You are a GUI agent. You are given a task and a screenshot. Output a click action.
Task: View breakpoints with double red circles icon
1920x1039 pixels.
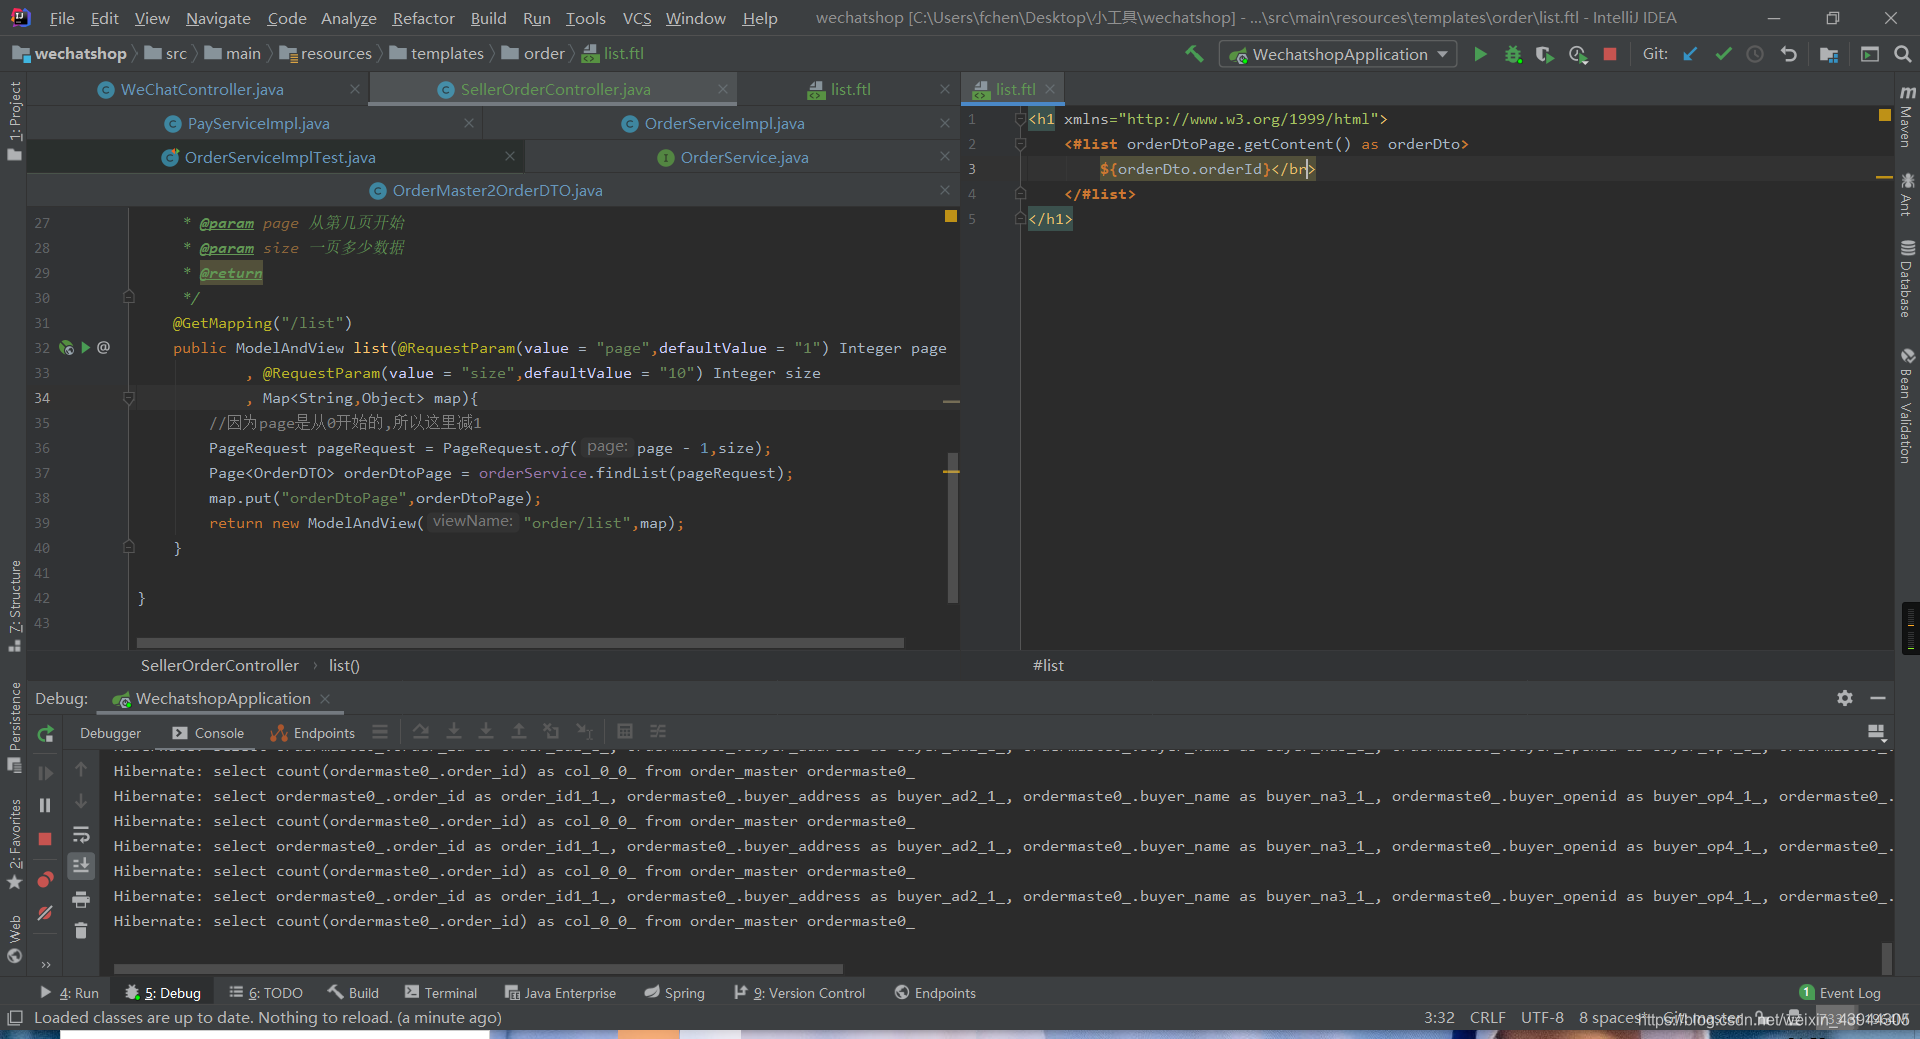(45, 879)
